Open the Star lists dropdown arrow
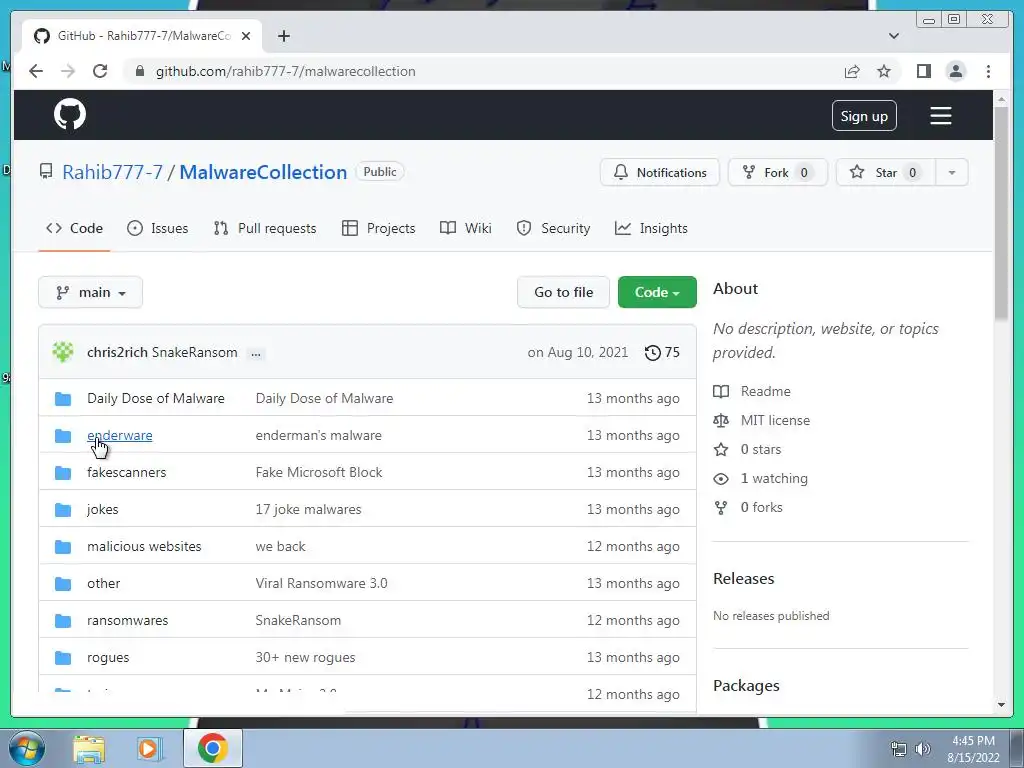Viewport: 1024px width, 768px height. (952, 172)
